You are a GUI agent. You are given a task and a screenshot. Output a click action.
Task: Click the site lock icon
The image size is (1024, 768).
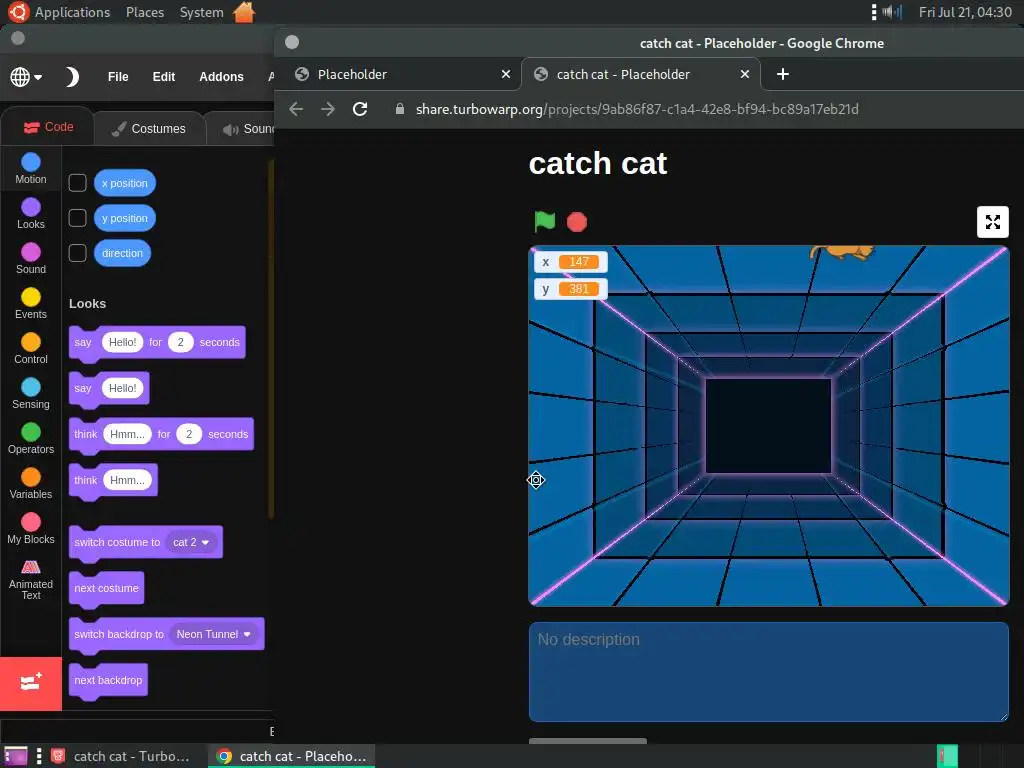pyautogui.click(x=400, y=109)
